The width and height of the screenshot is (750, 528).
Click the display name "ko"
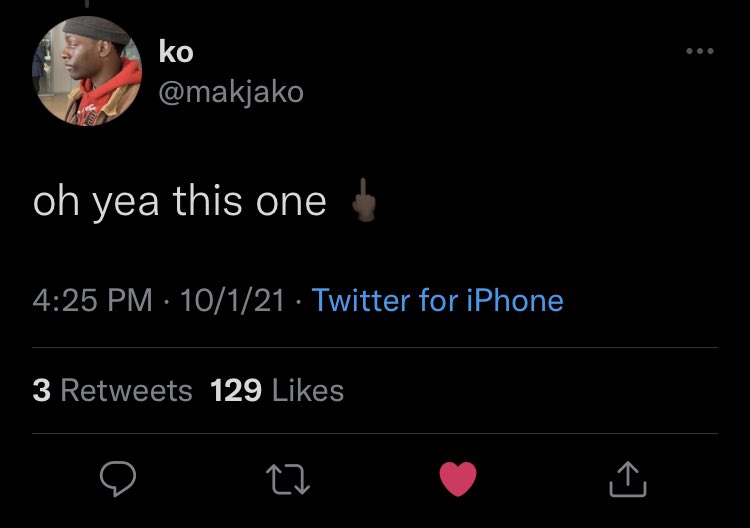pos(175,51)
